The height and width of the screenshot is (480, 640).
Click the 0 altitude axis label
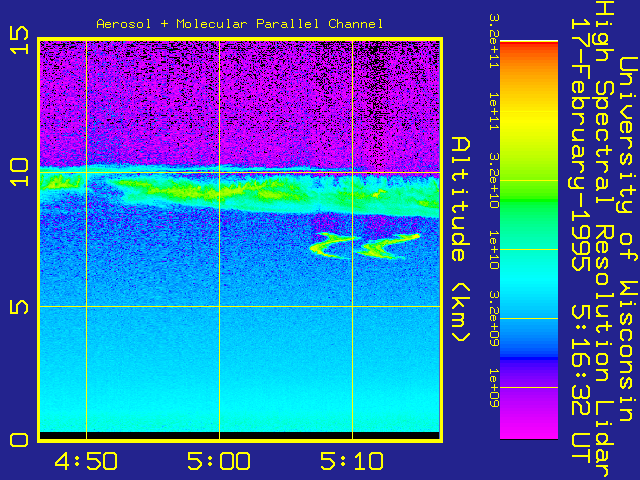[19, 440]
